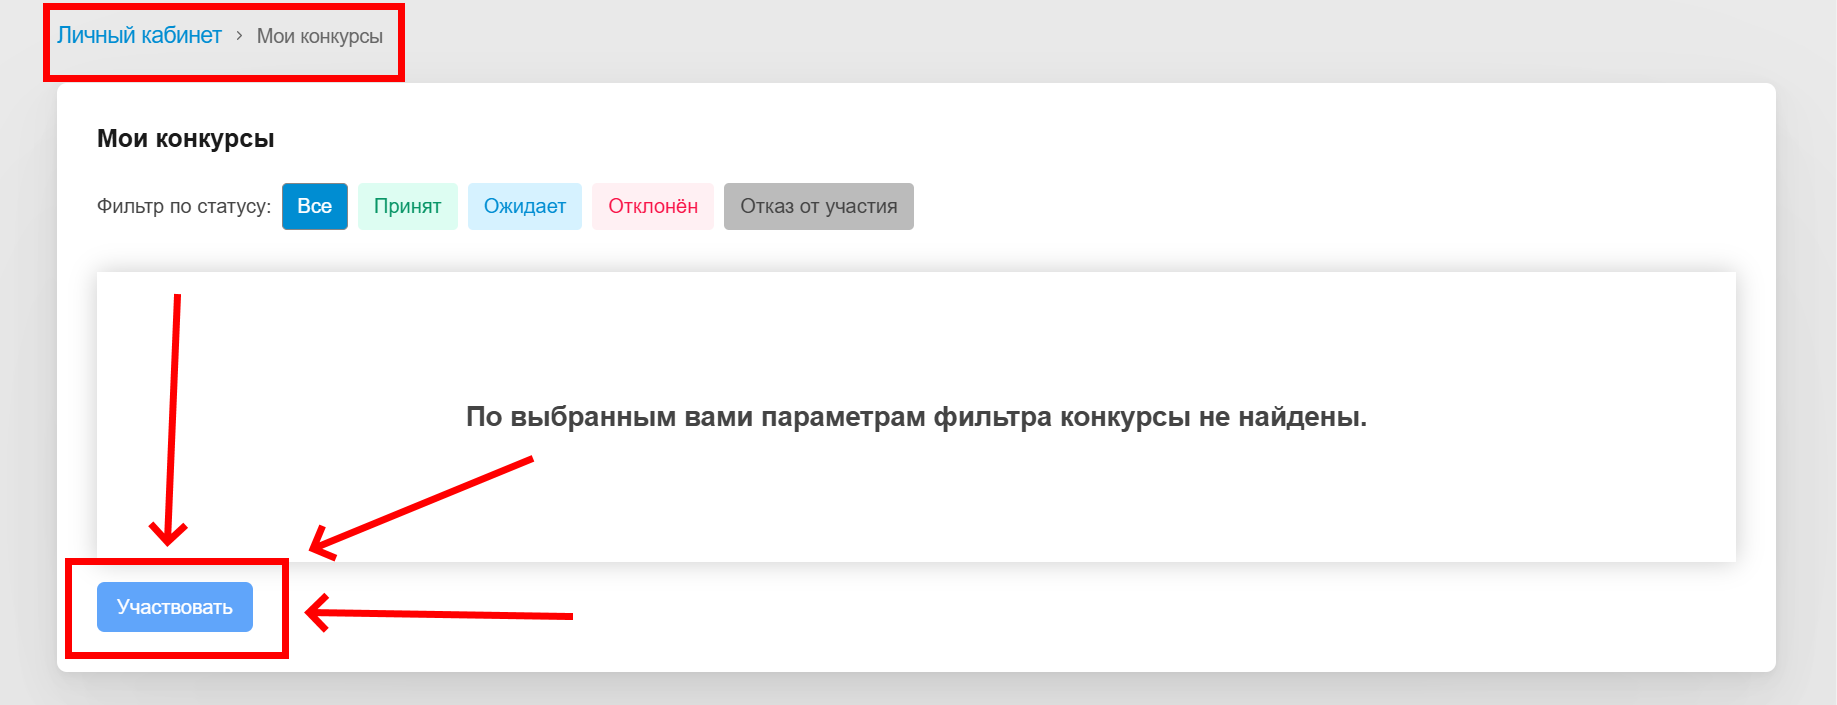The width and height of the screenshot is (1837, 705).
Task: Filter contests by Ожидает status
Action: tap(524, 206)
